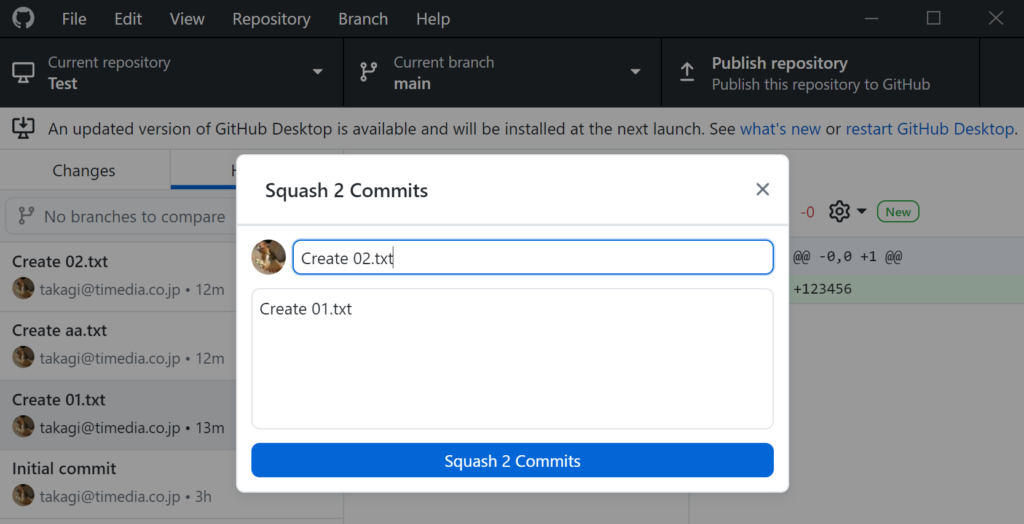Open the Help menu
This screenshot has width=1024, height=524.
(x=433, y=19)
